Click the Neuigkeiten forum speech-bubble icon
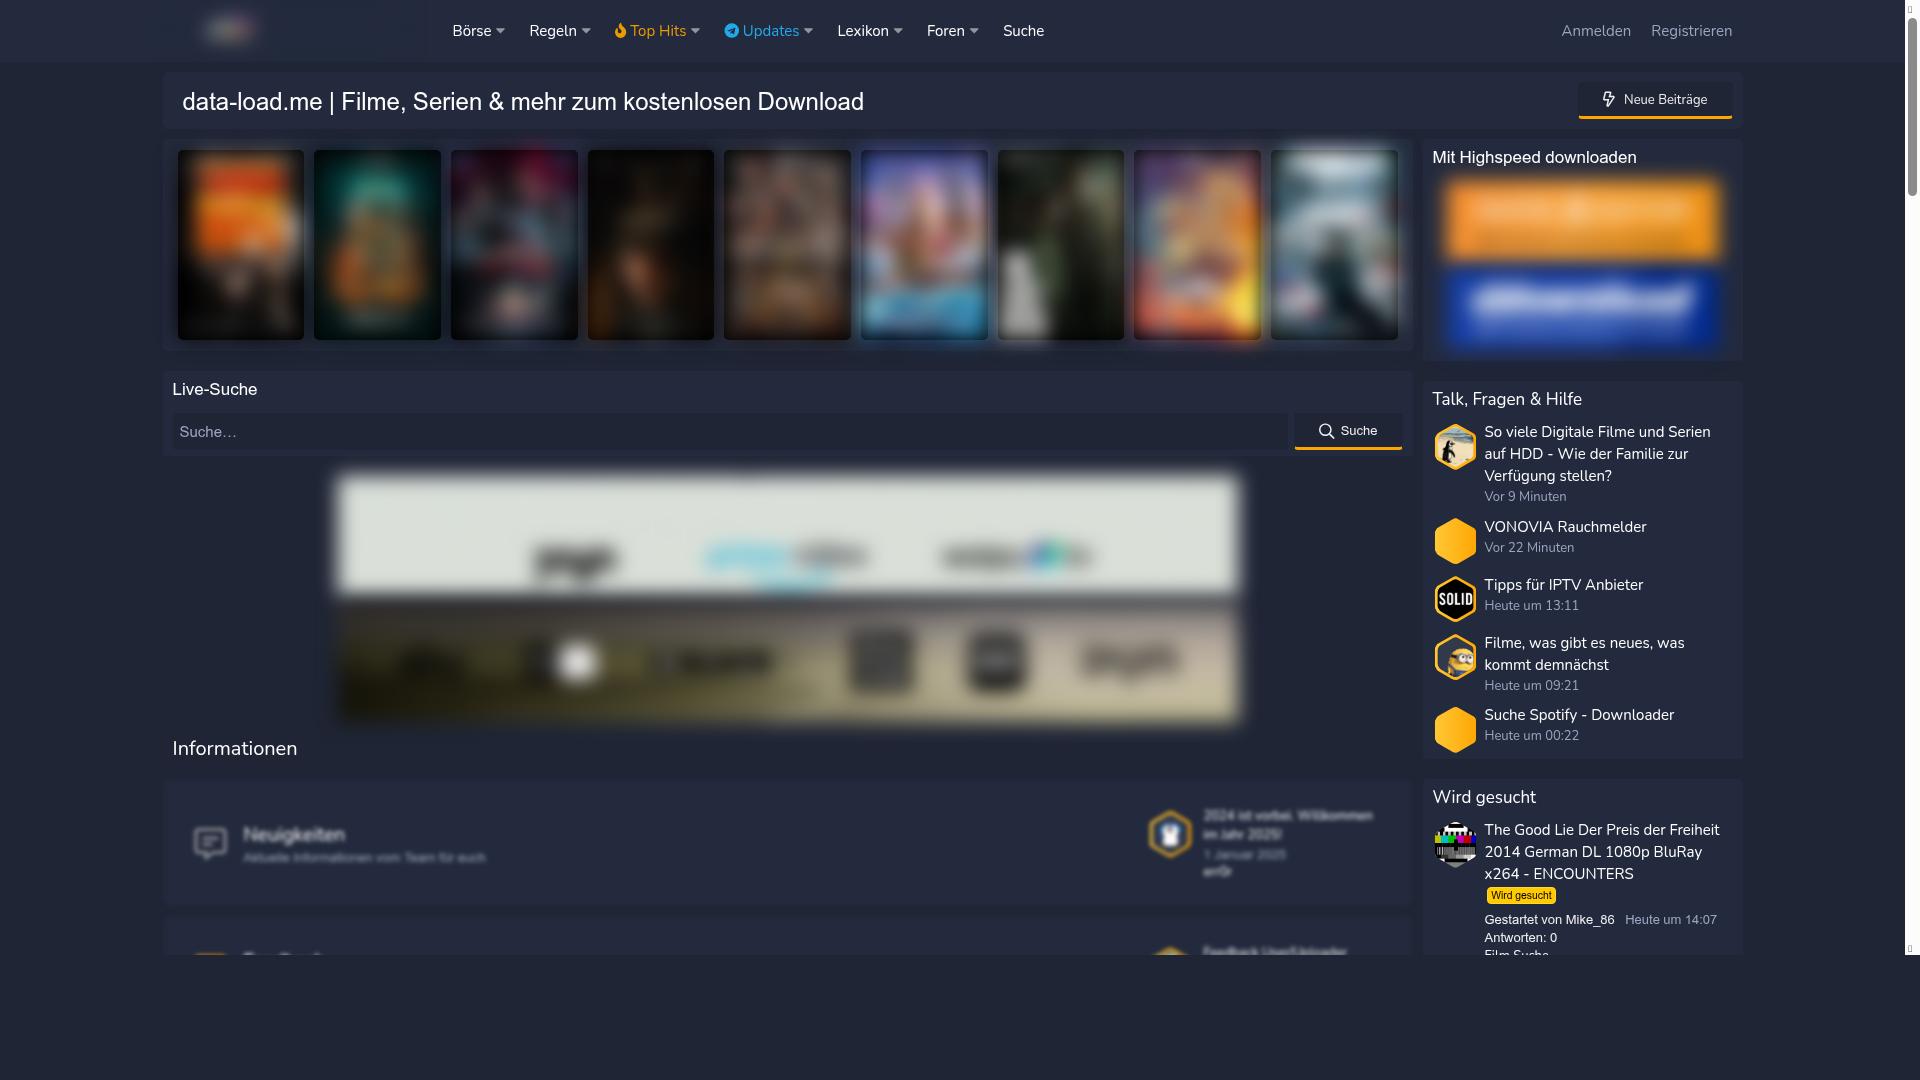This screenshot has height=1080, width=1920. tap(210, 843)
